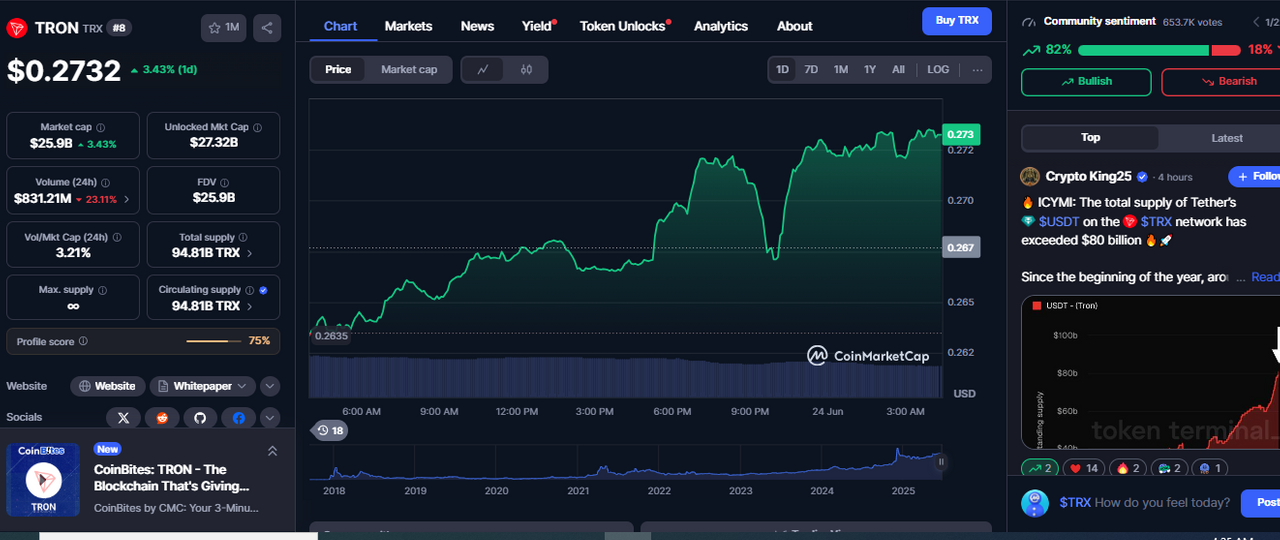Click Max. supply info icon
The image size is (1280, 540).
click(x=103, y=290)
